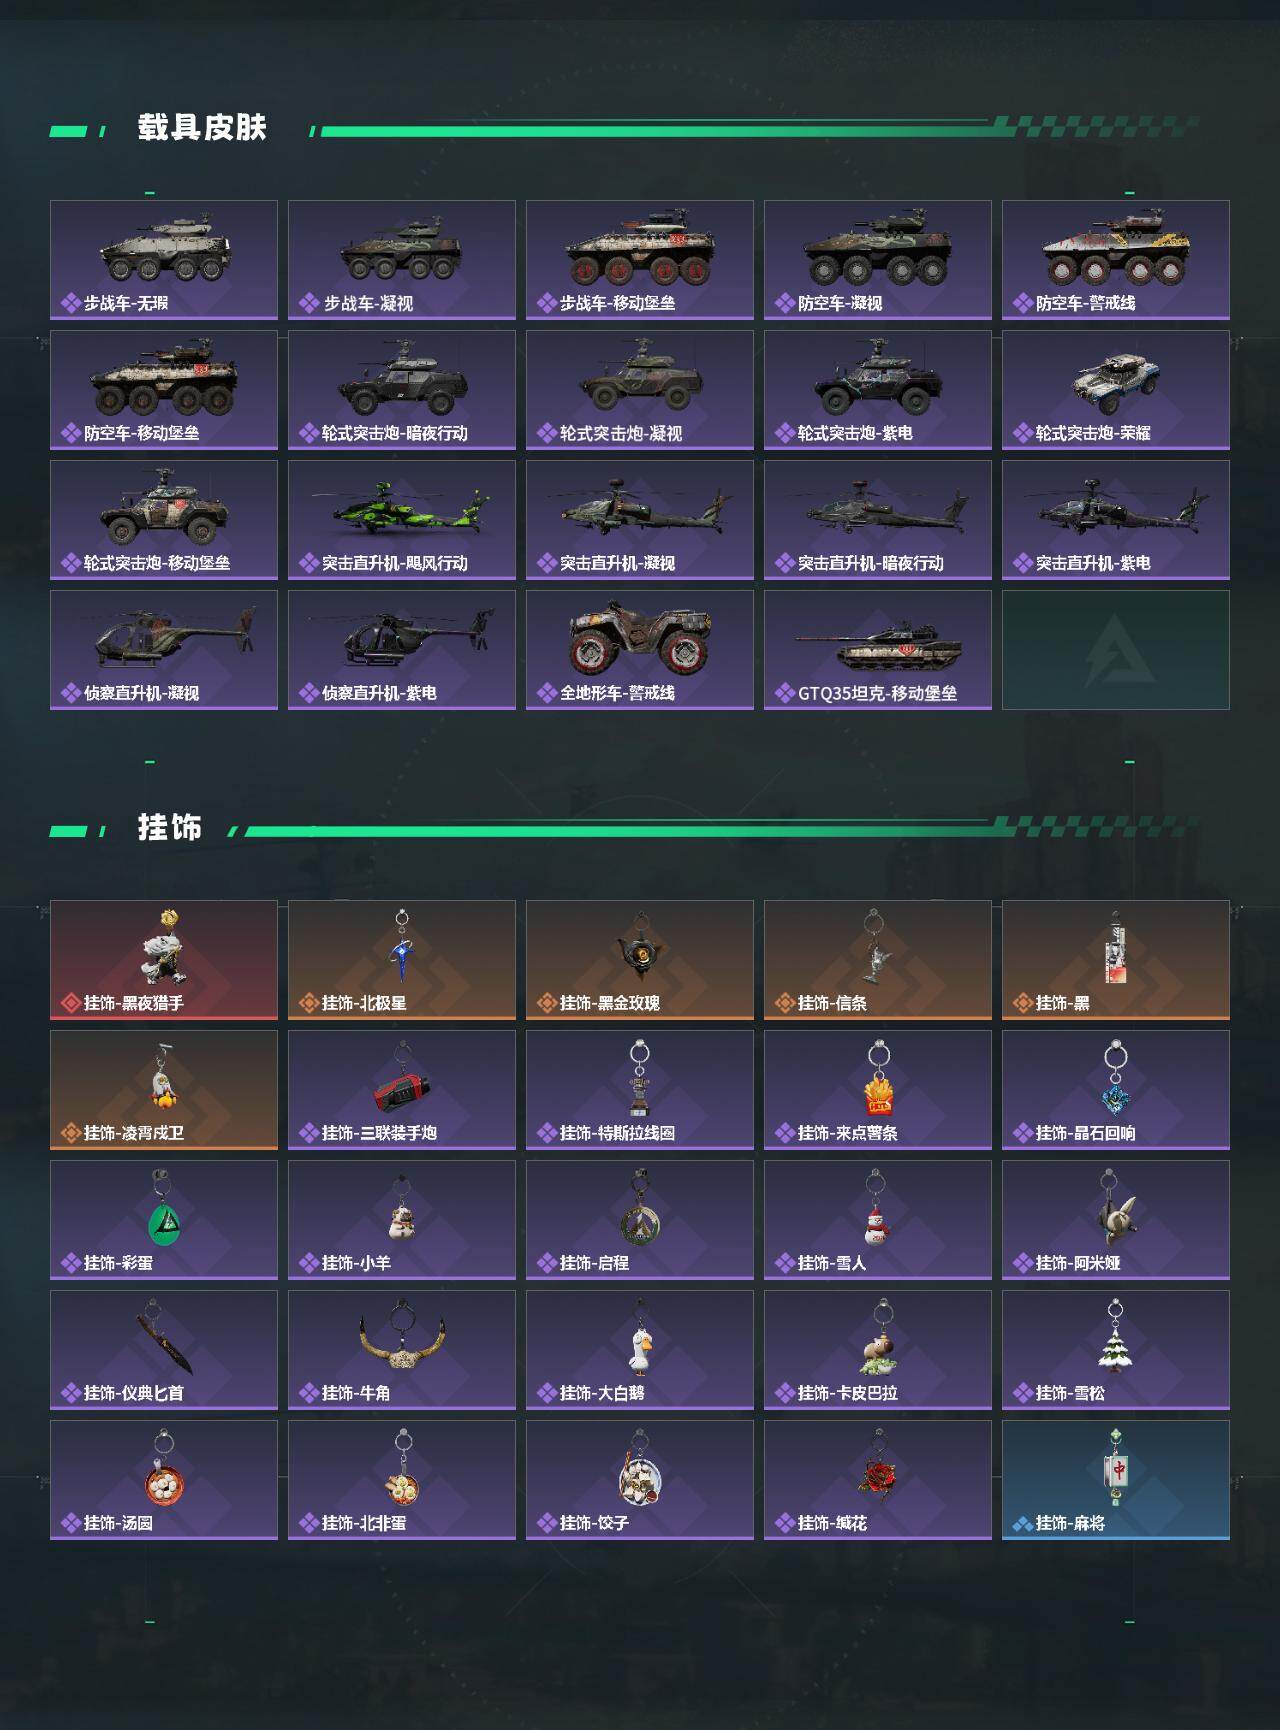
Task: Choose the 挂饰-来点薯条 fries charm
Action: 878,1090
